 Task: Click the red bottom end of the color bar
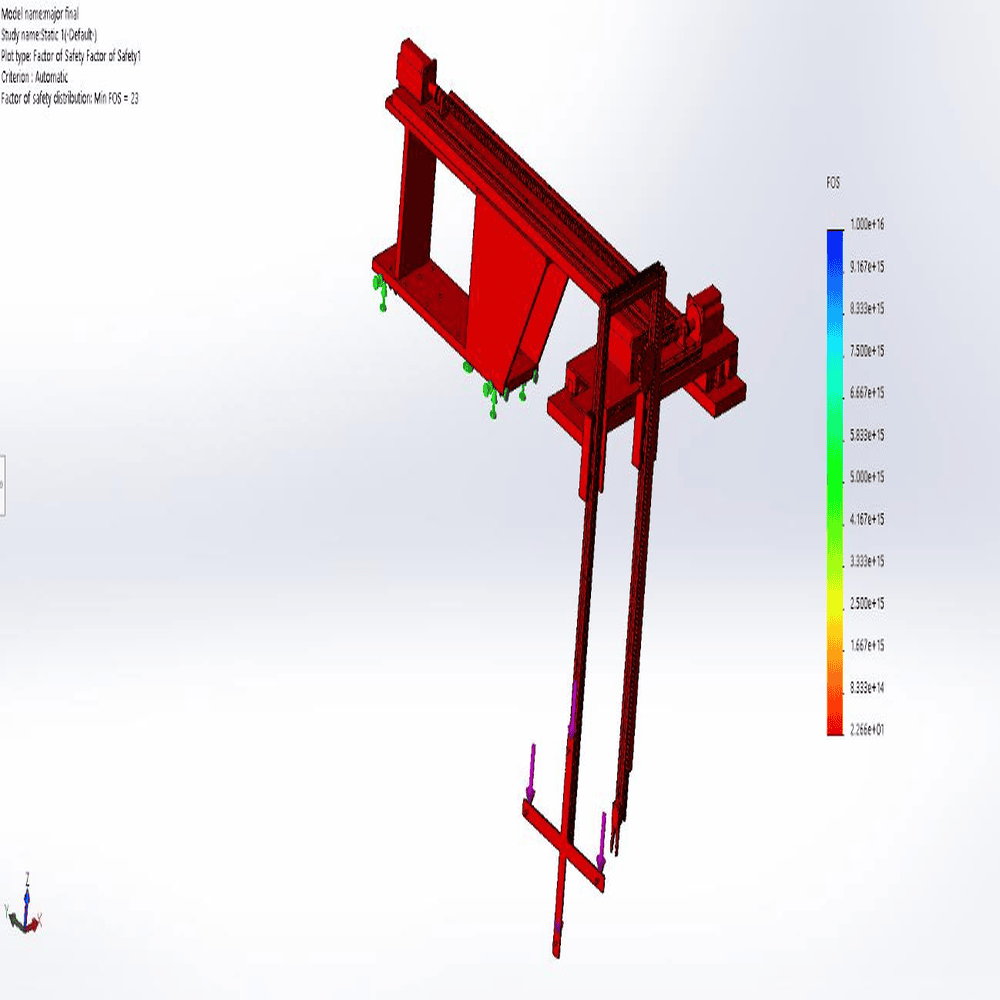point(834,728)
